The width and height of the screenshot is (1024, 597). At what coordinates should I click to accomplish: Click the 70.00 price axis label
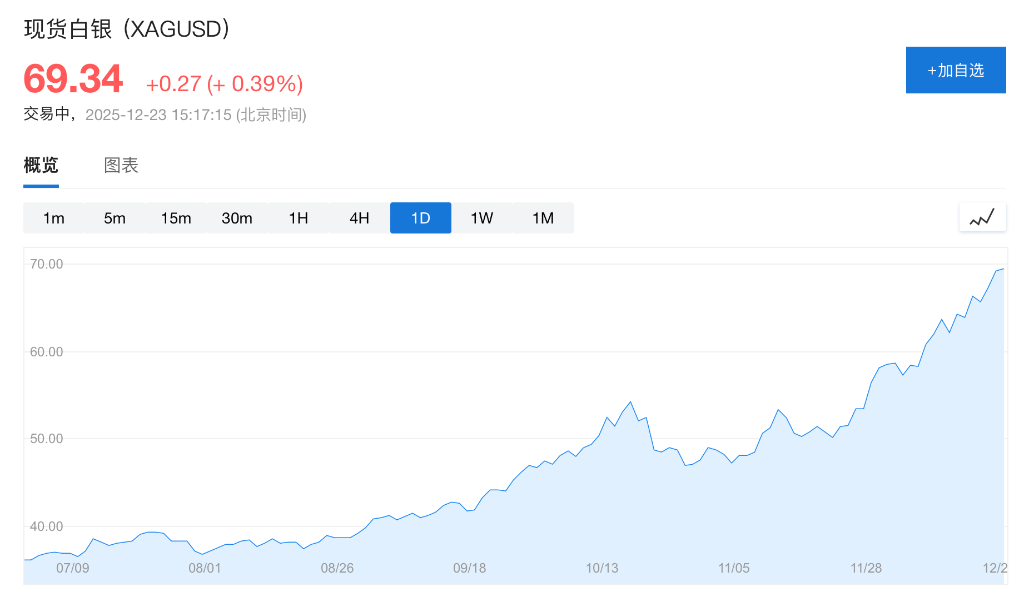tap(47, 264)
